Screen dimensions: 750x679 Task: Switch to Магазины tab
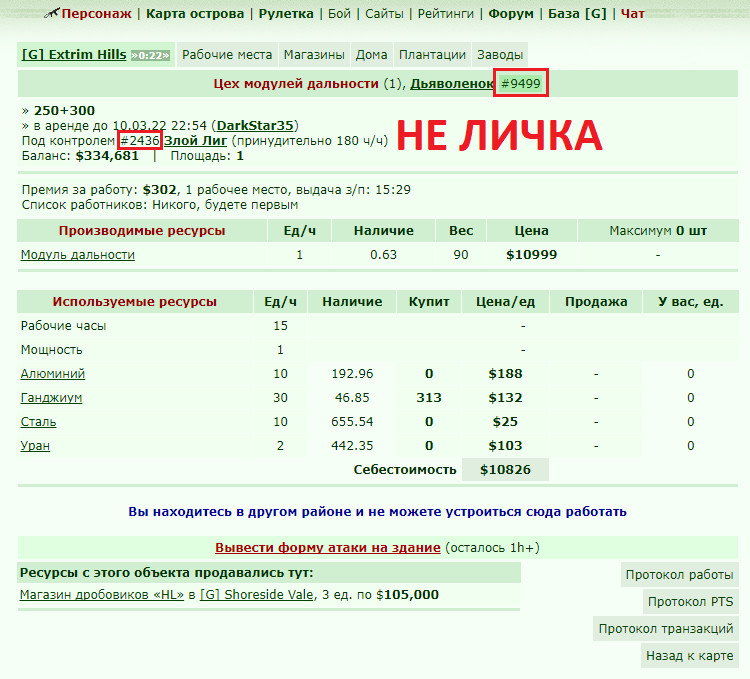(314, 55)
